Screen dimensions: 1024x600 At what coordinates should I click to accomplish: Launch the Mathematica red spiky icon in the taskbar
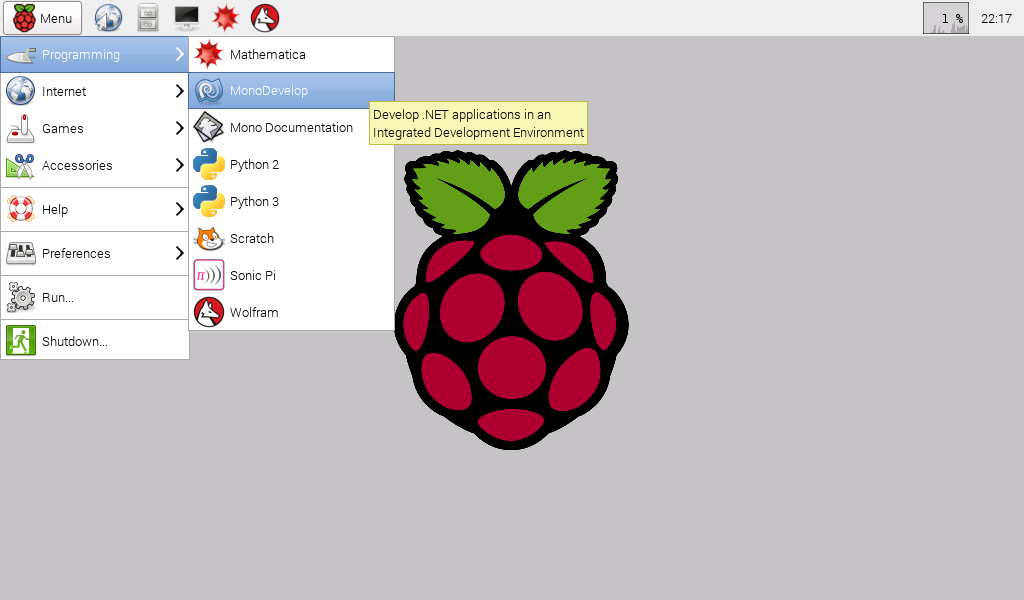click(x=225, y=18)
